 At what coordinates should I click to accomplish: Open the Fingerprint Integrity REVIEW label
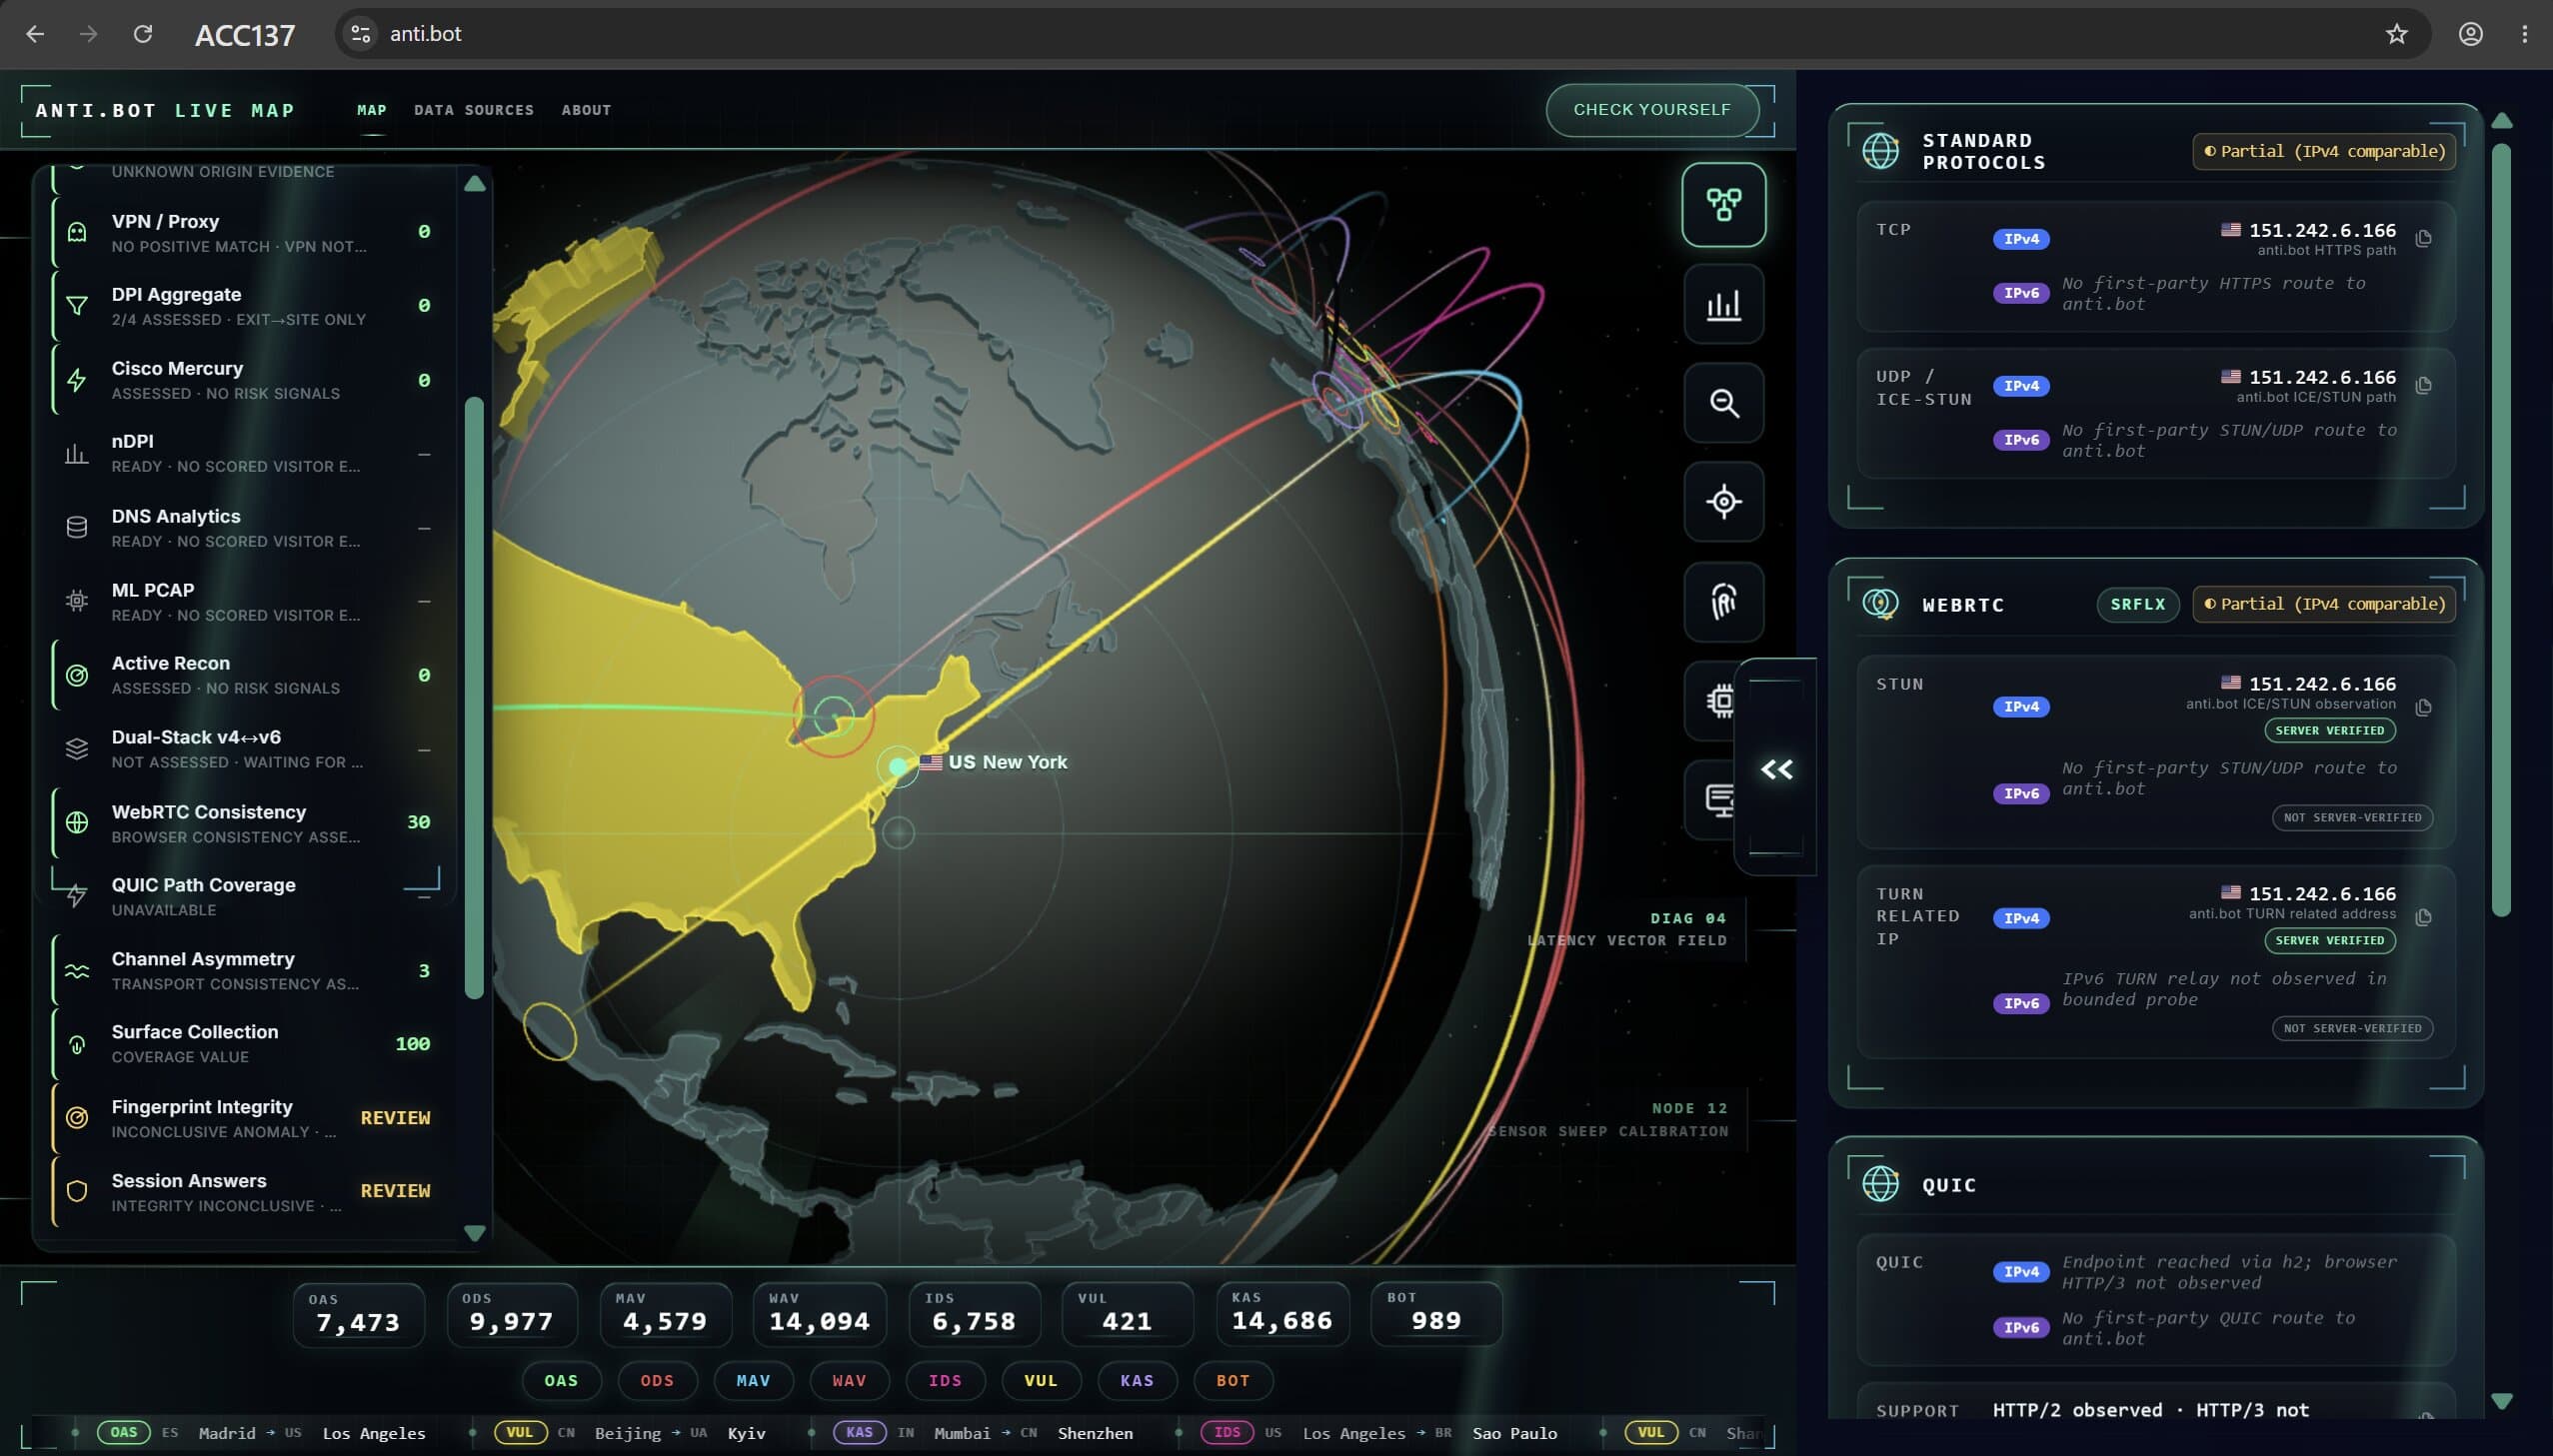(x=395, y=1118)
